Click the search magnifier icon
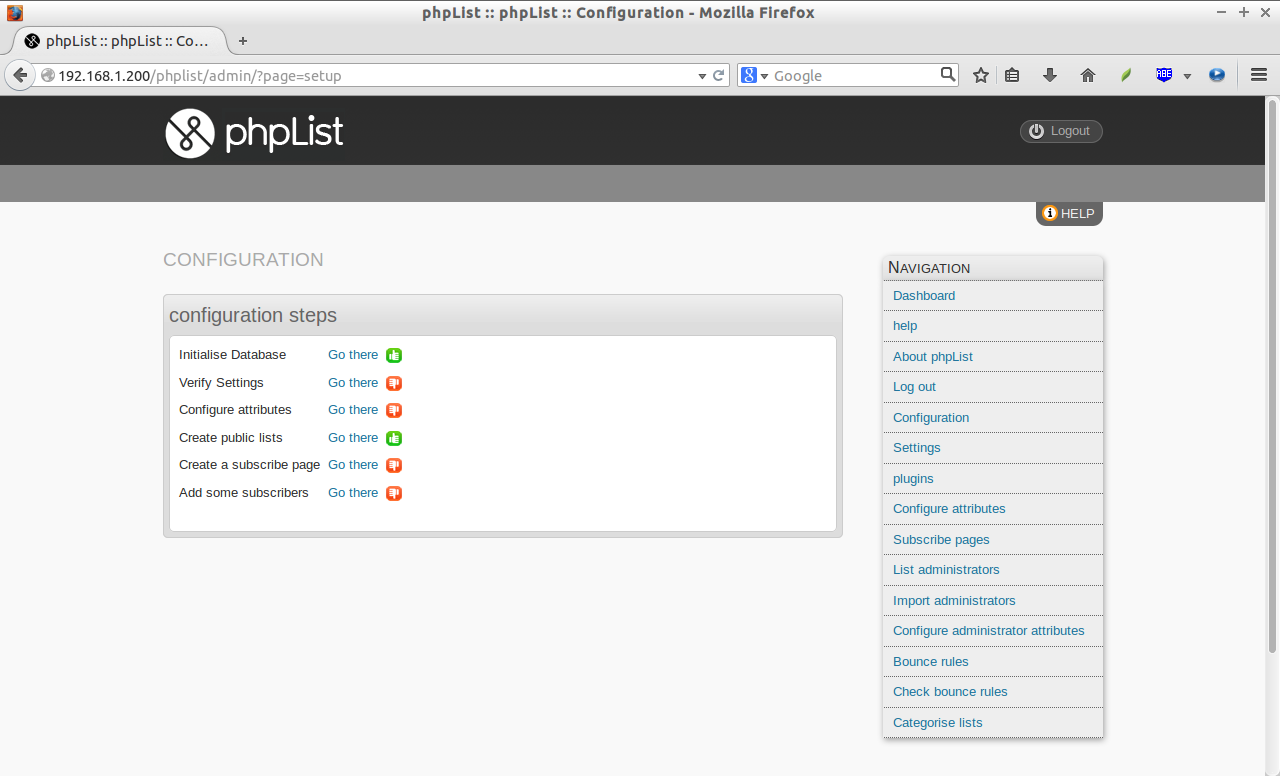Screen dimensions: 1280x776 (948, 74)
